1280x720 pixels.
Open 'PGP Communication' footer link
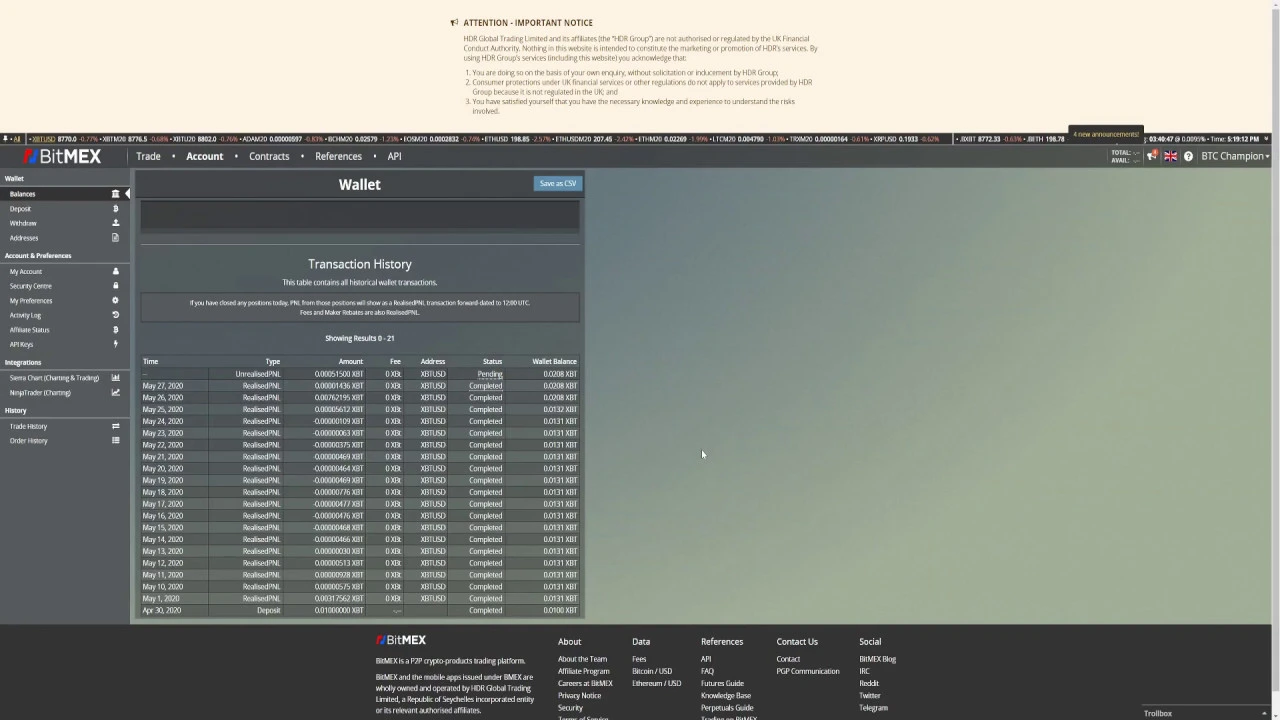808,671
